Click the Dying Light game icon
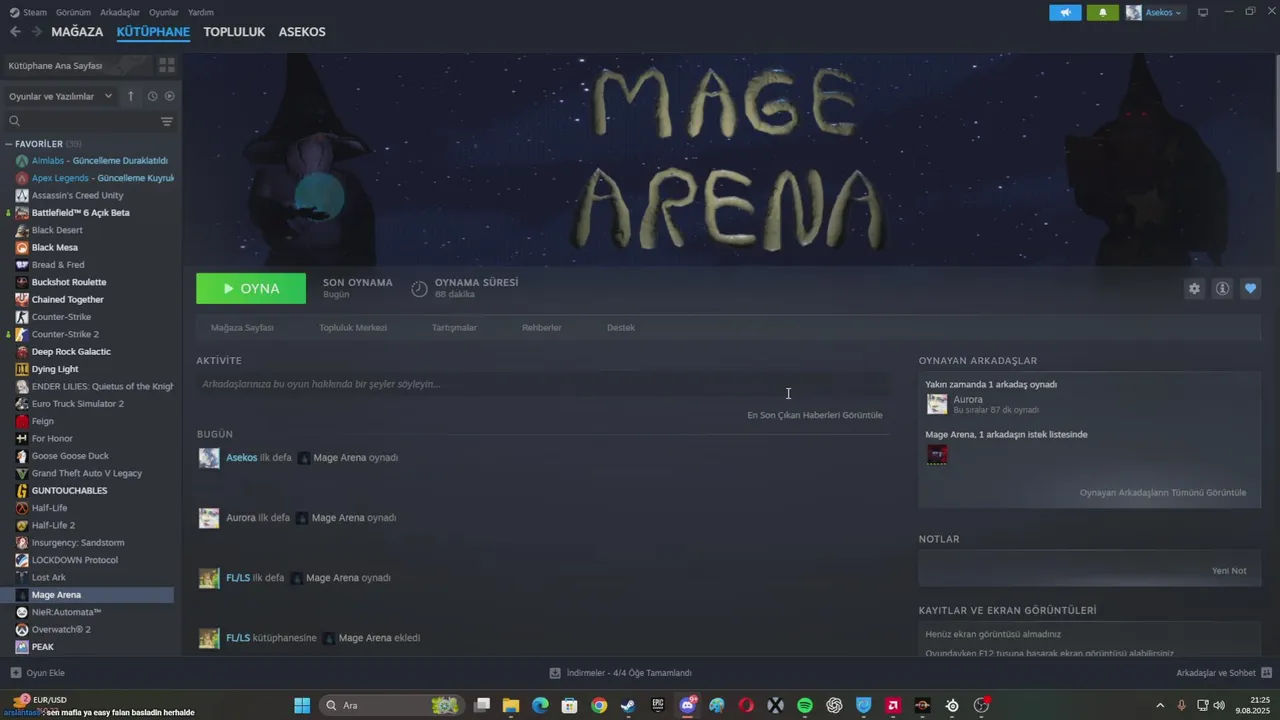Screen dimensions: 1280x720 pyautogui.click(x=22, y=369)
